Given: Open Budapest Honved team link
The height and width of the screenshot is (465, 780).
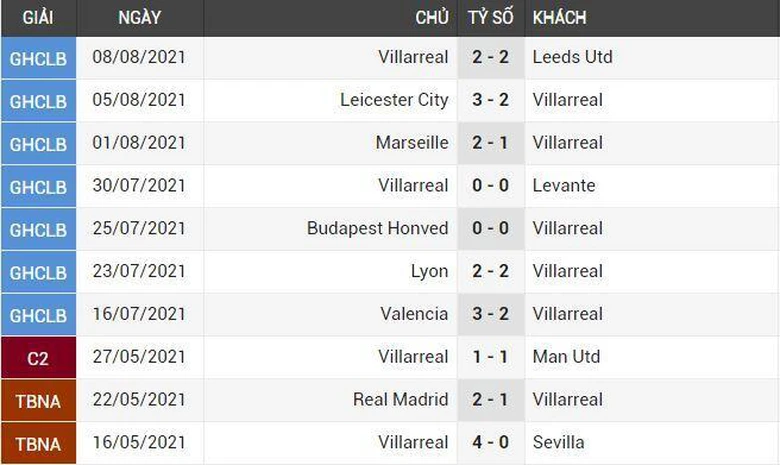Looking at the screenshot, I should tap(377, 229).
